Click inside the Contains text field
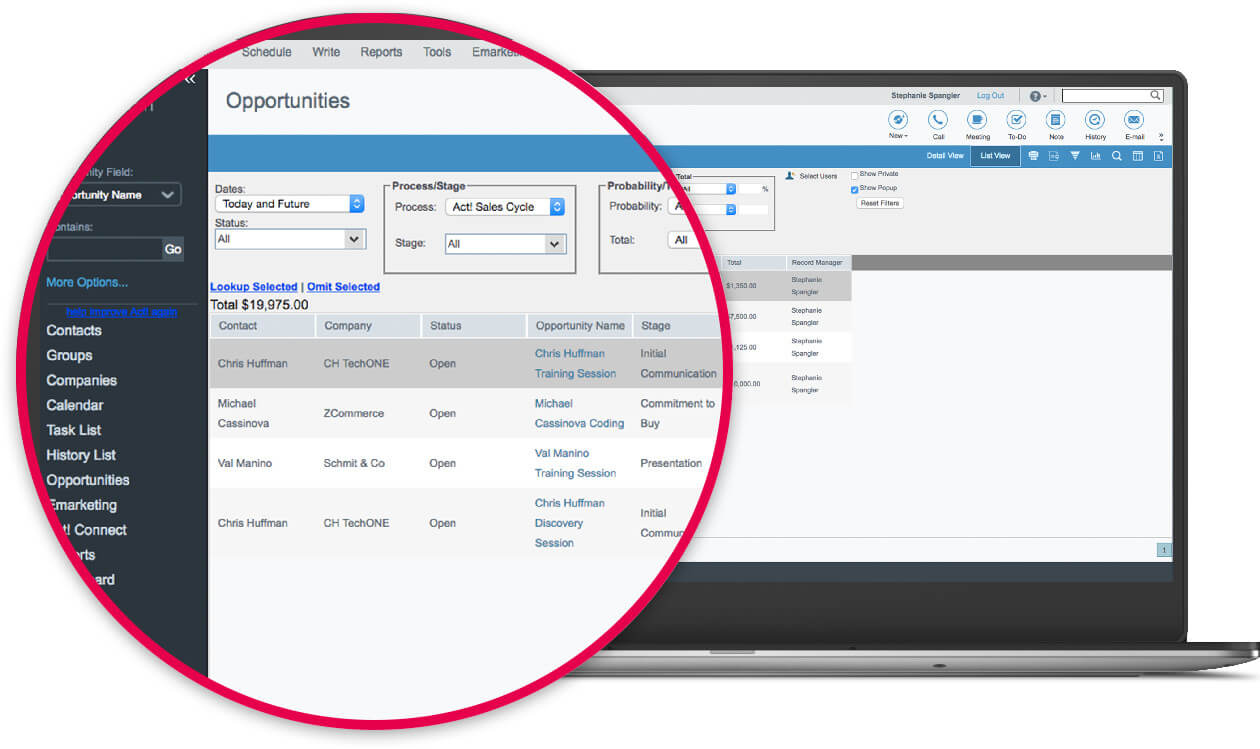This screenshot has height=749, width=1260. tap(105, 249)
